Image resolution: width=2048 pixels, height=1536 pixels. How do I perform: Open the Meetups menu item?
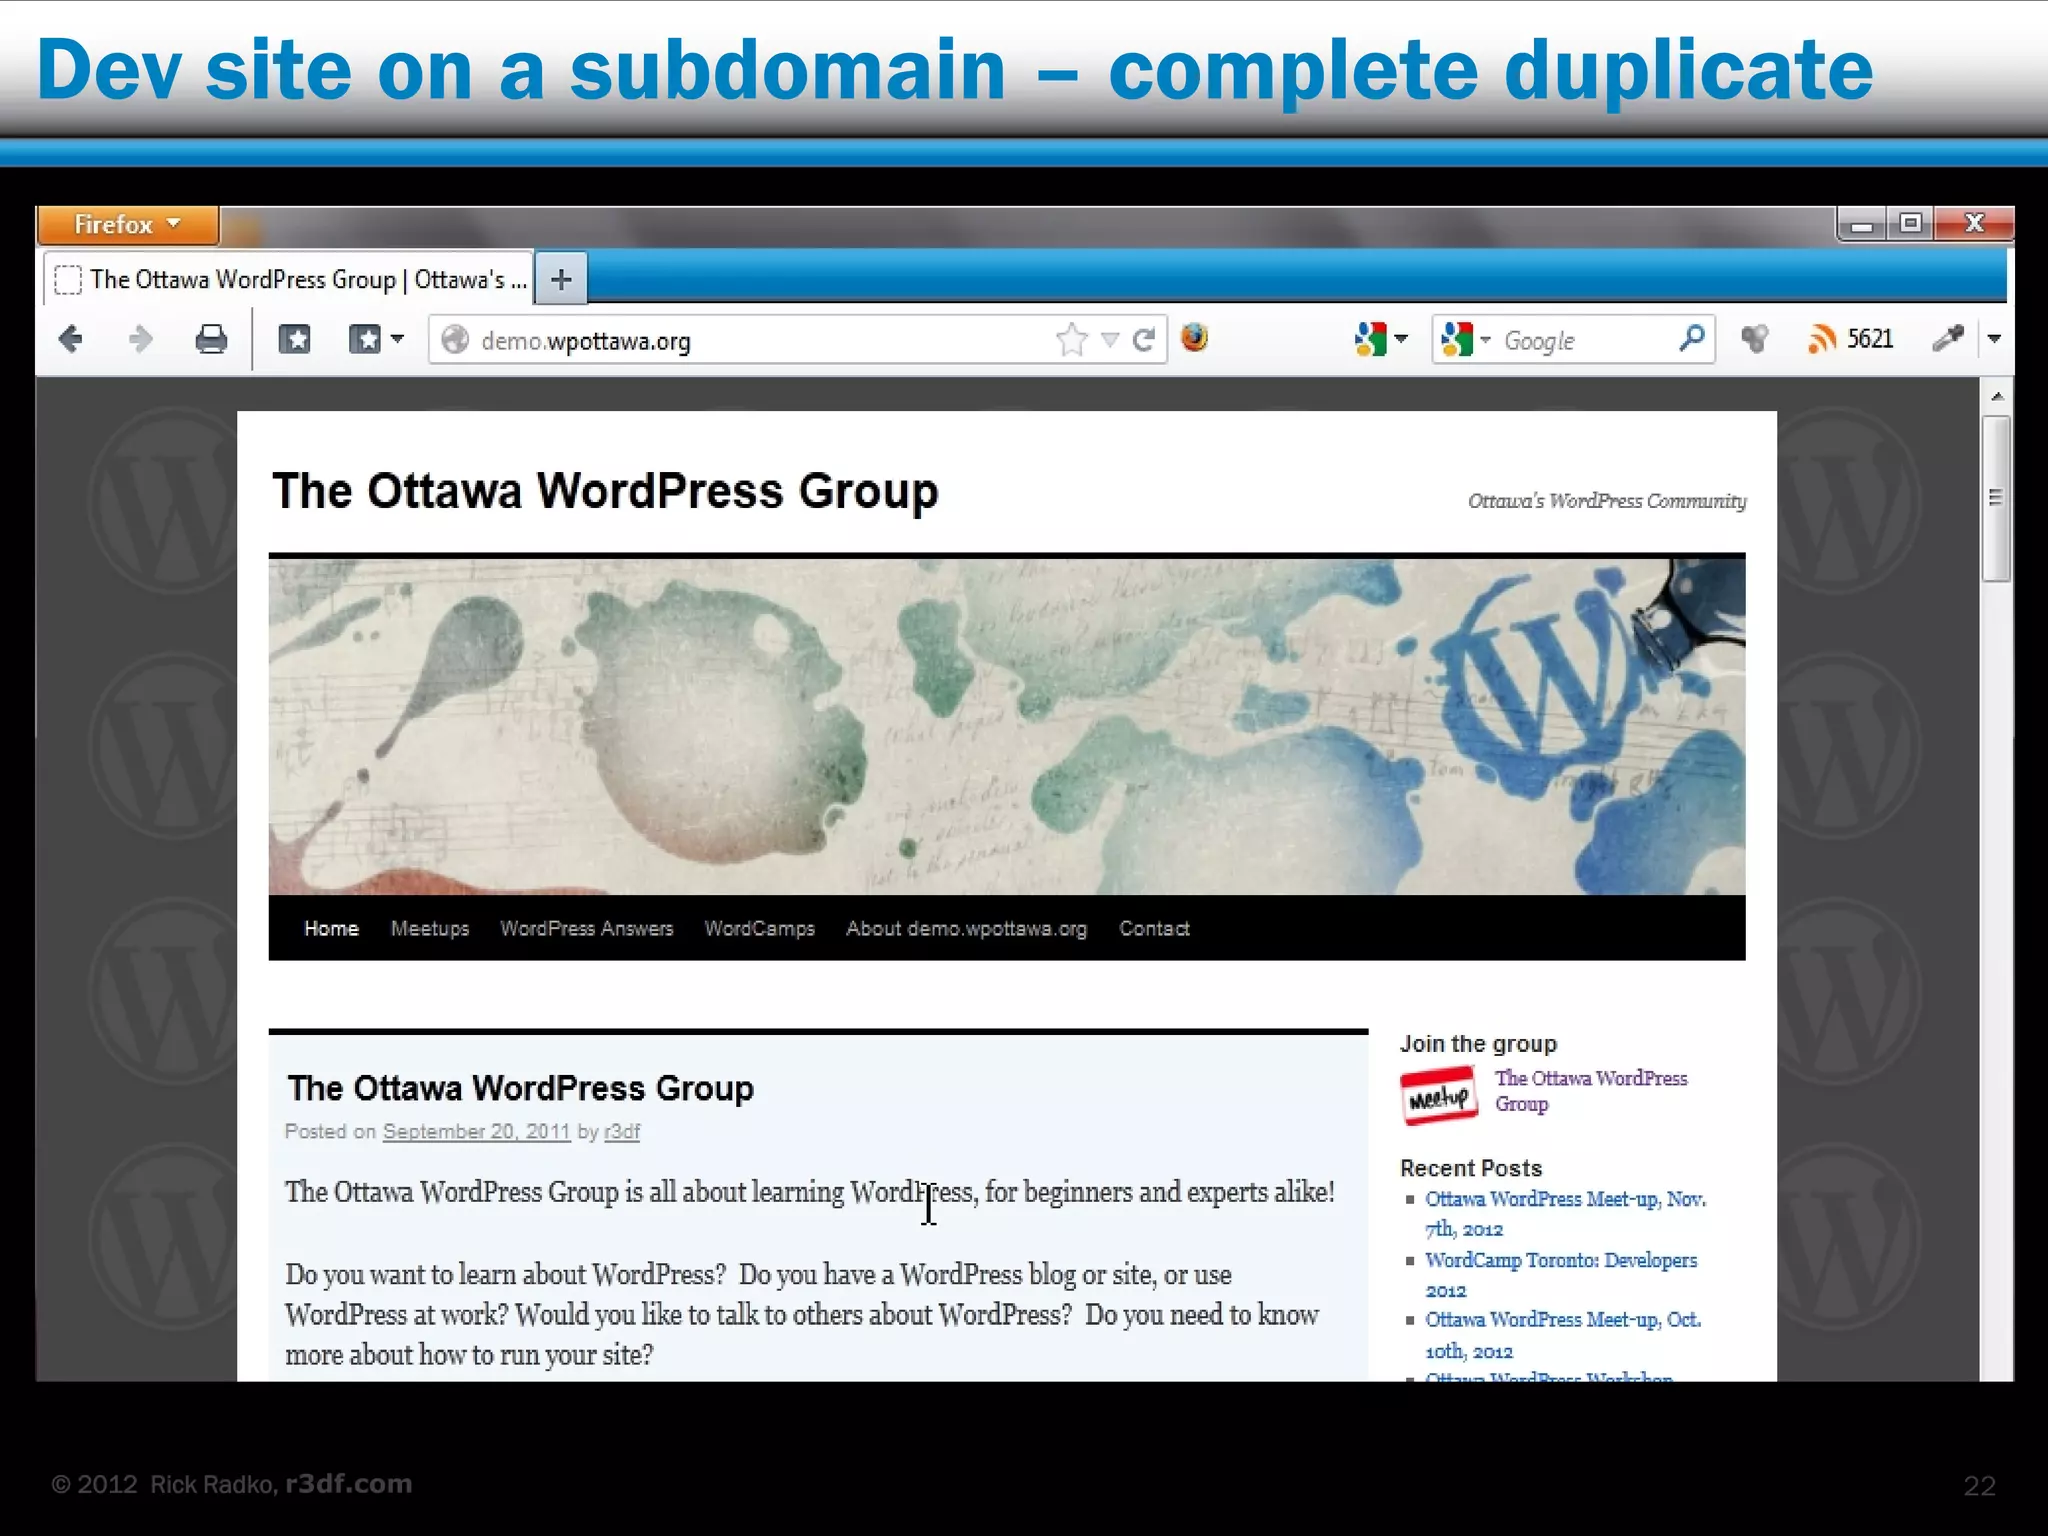[x=430, y=928]
